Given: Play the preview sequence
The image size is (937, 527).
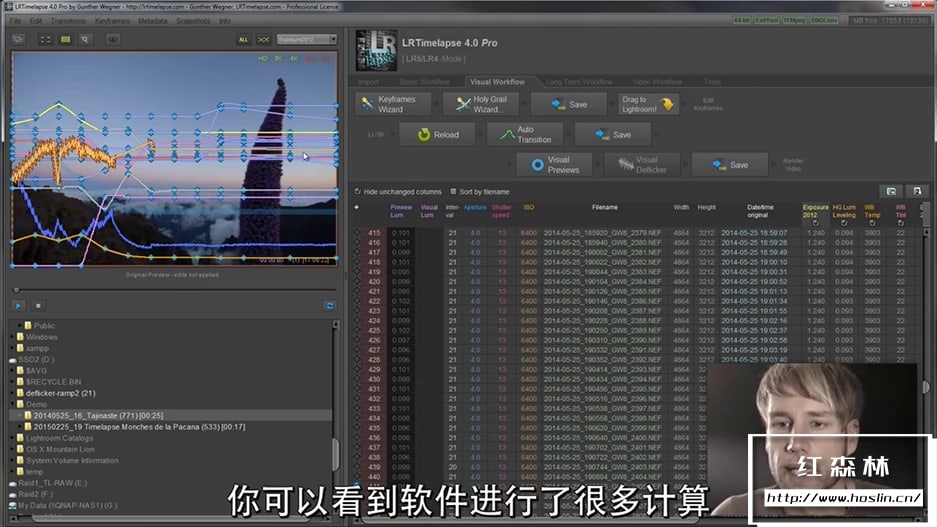Looking at the screenshot, I should click(x=18, y=305).
